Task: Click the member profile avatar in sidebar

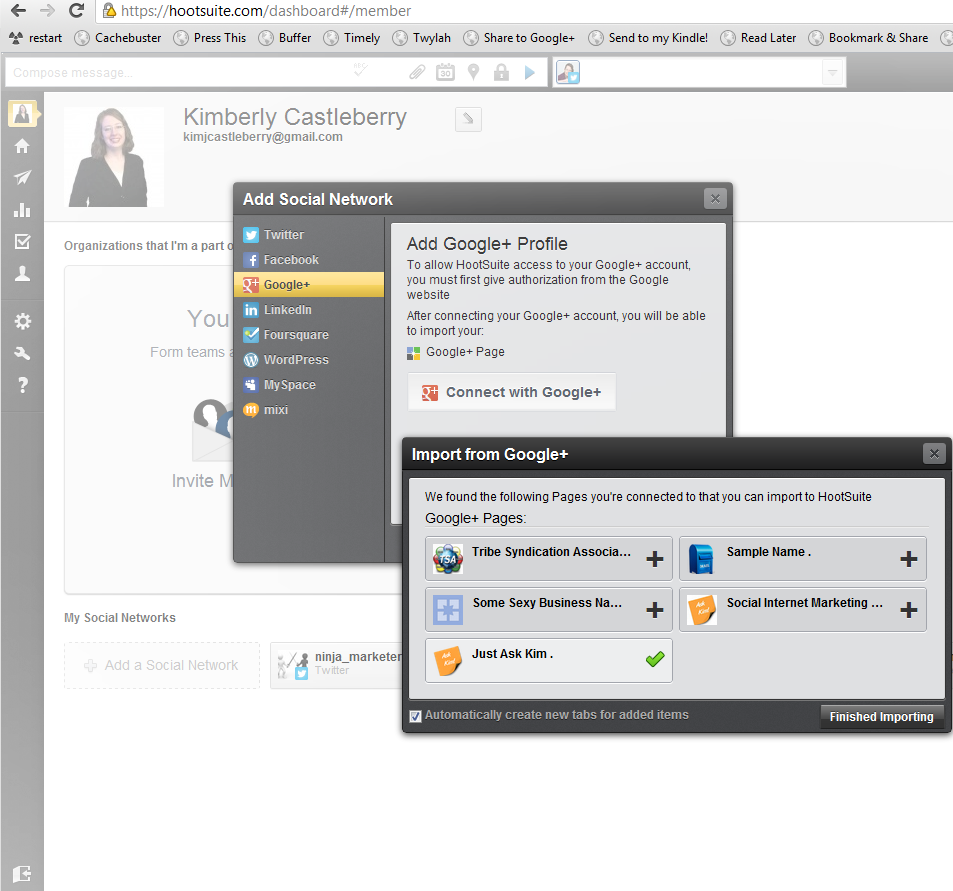Action: tap(22, 114)
